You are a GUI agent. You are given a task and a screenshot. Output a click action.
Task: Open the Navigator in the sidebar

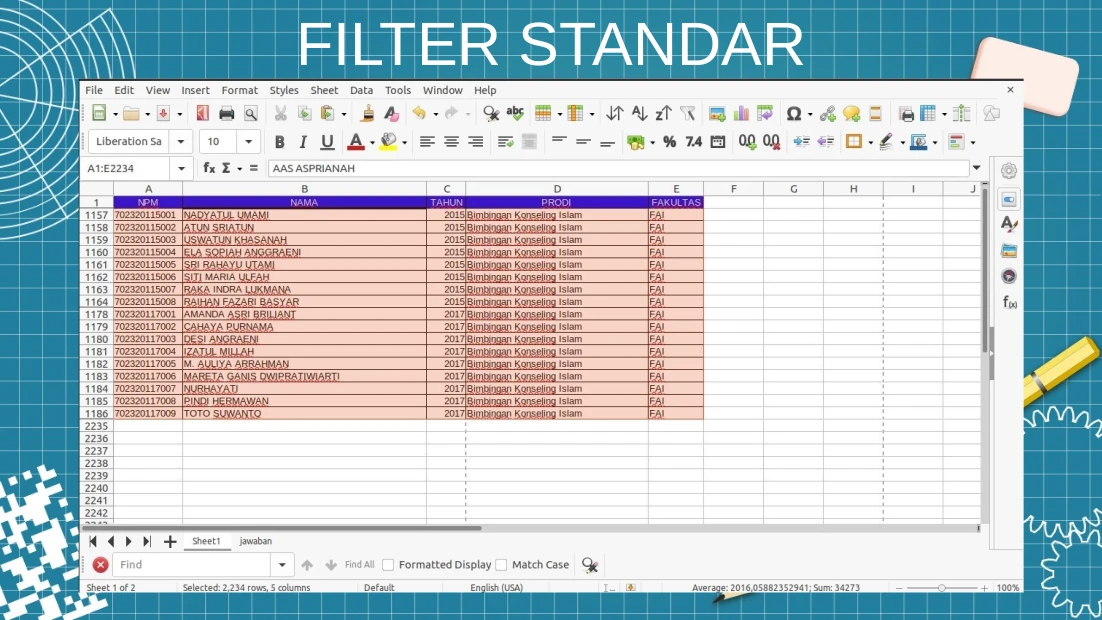(x=1009, y=276)
